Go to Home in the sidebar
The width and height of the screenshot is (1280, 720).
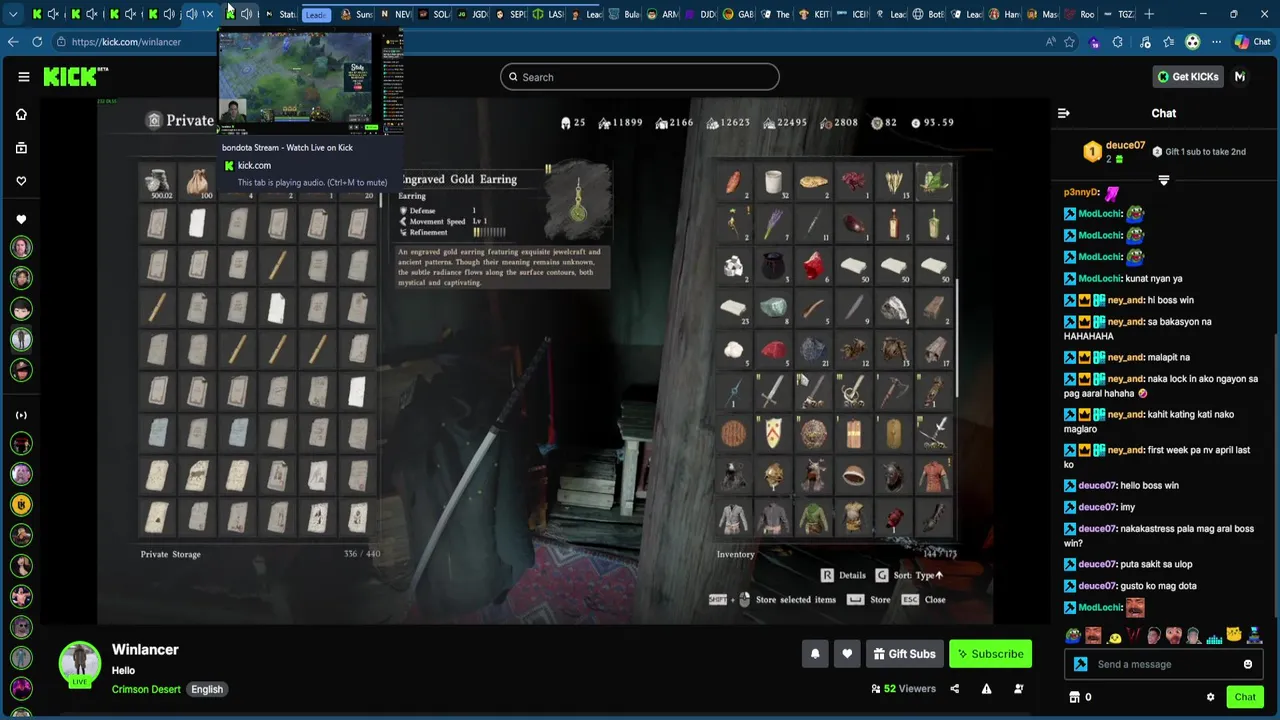tap(21, 114)
